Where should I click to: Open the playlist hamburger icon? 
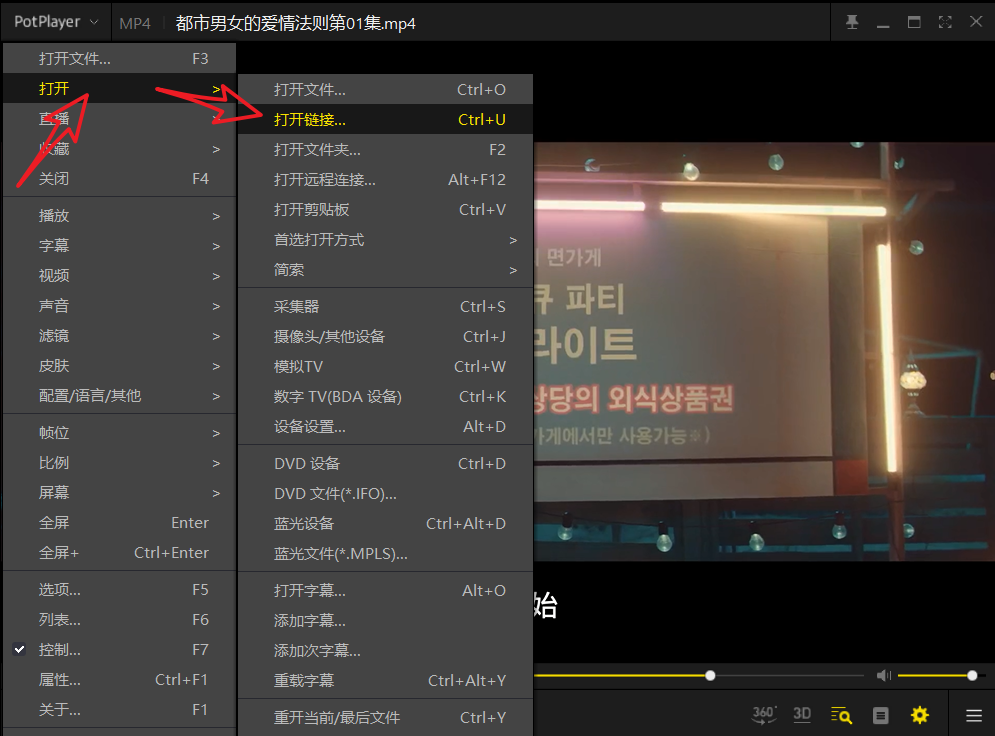(x=973, y=715)
